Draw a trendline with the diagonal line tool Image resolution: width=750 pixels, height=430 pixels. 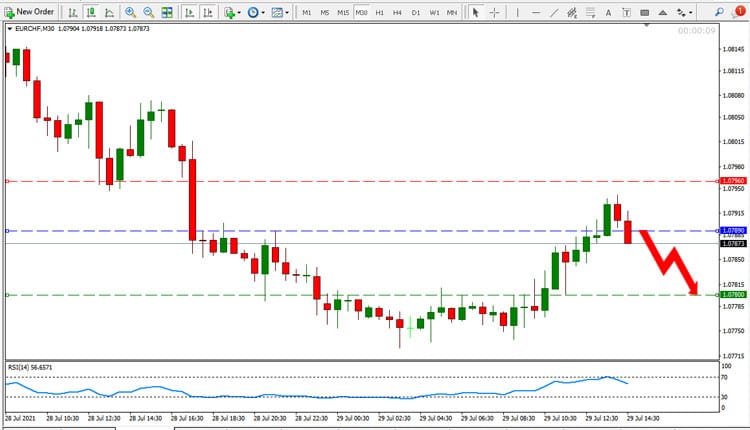tap(554, 12)
